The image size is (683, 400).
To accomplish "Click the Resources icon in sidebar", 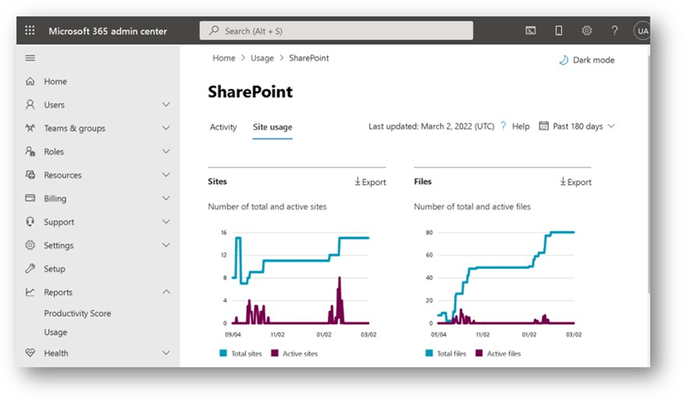I will (30, 175).
